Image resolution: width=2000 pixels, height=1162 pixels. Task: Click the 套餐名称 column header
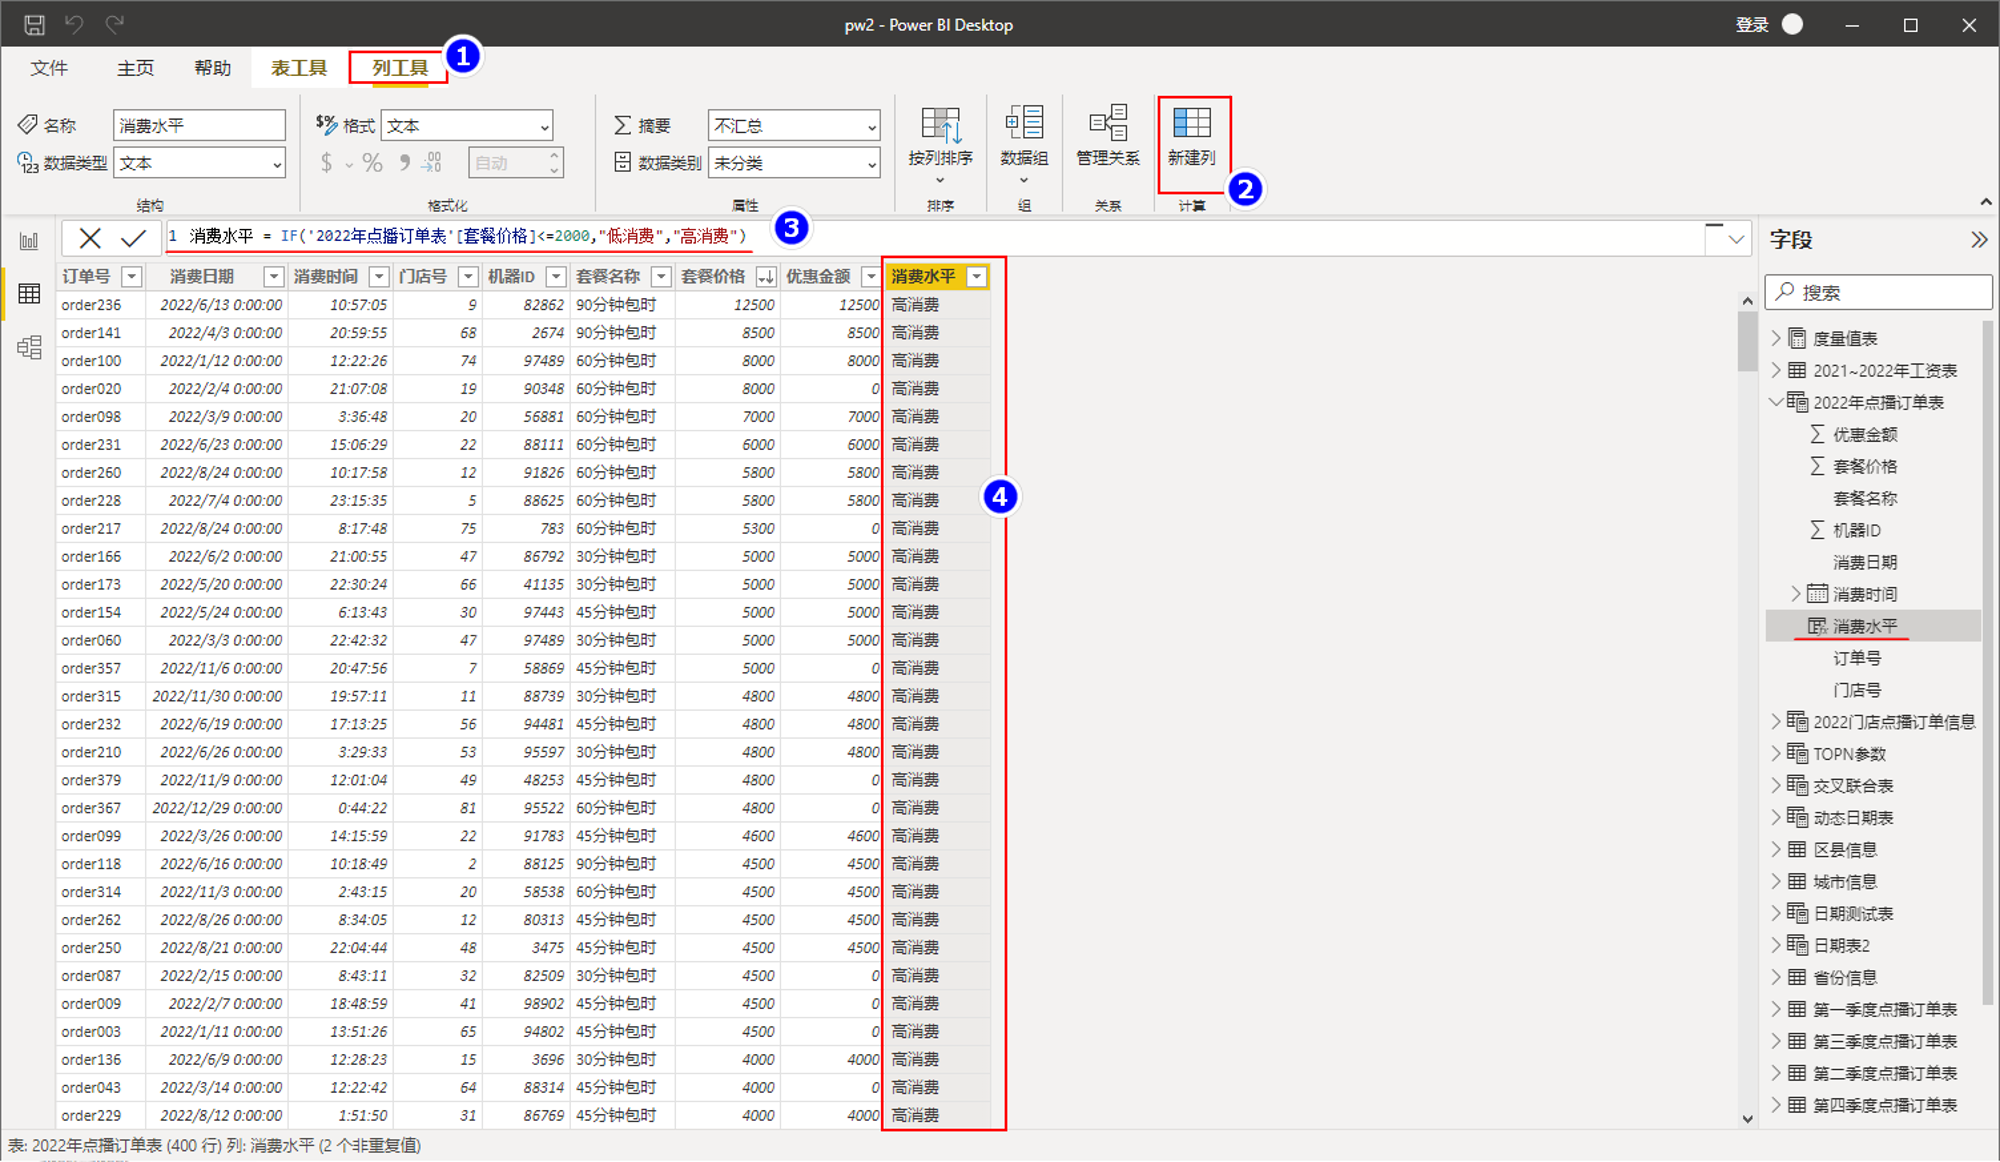click(609, 276)
